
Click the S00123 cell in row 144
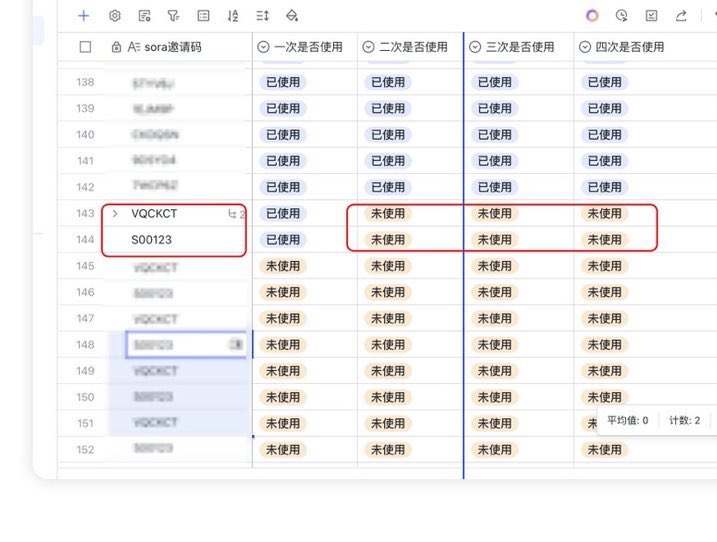[151, 240]
